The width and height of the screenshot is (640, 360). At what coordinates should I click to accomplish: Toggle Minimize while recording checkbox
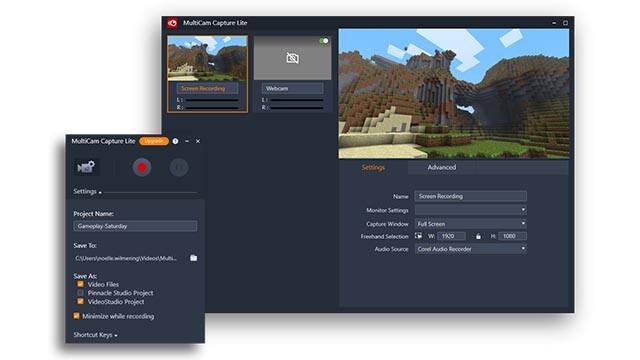[x=76, y=316]
